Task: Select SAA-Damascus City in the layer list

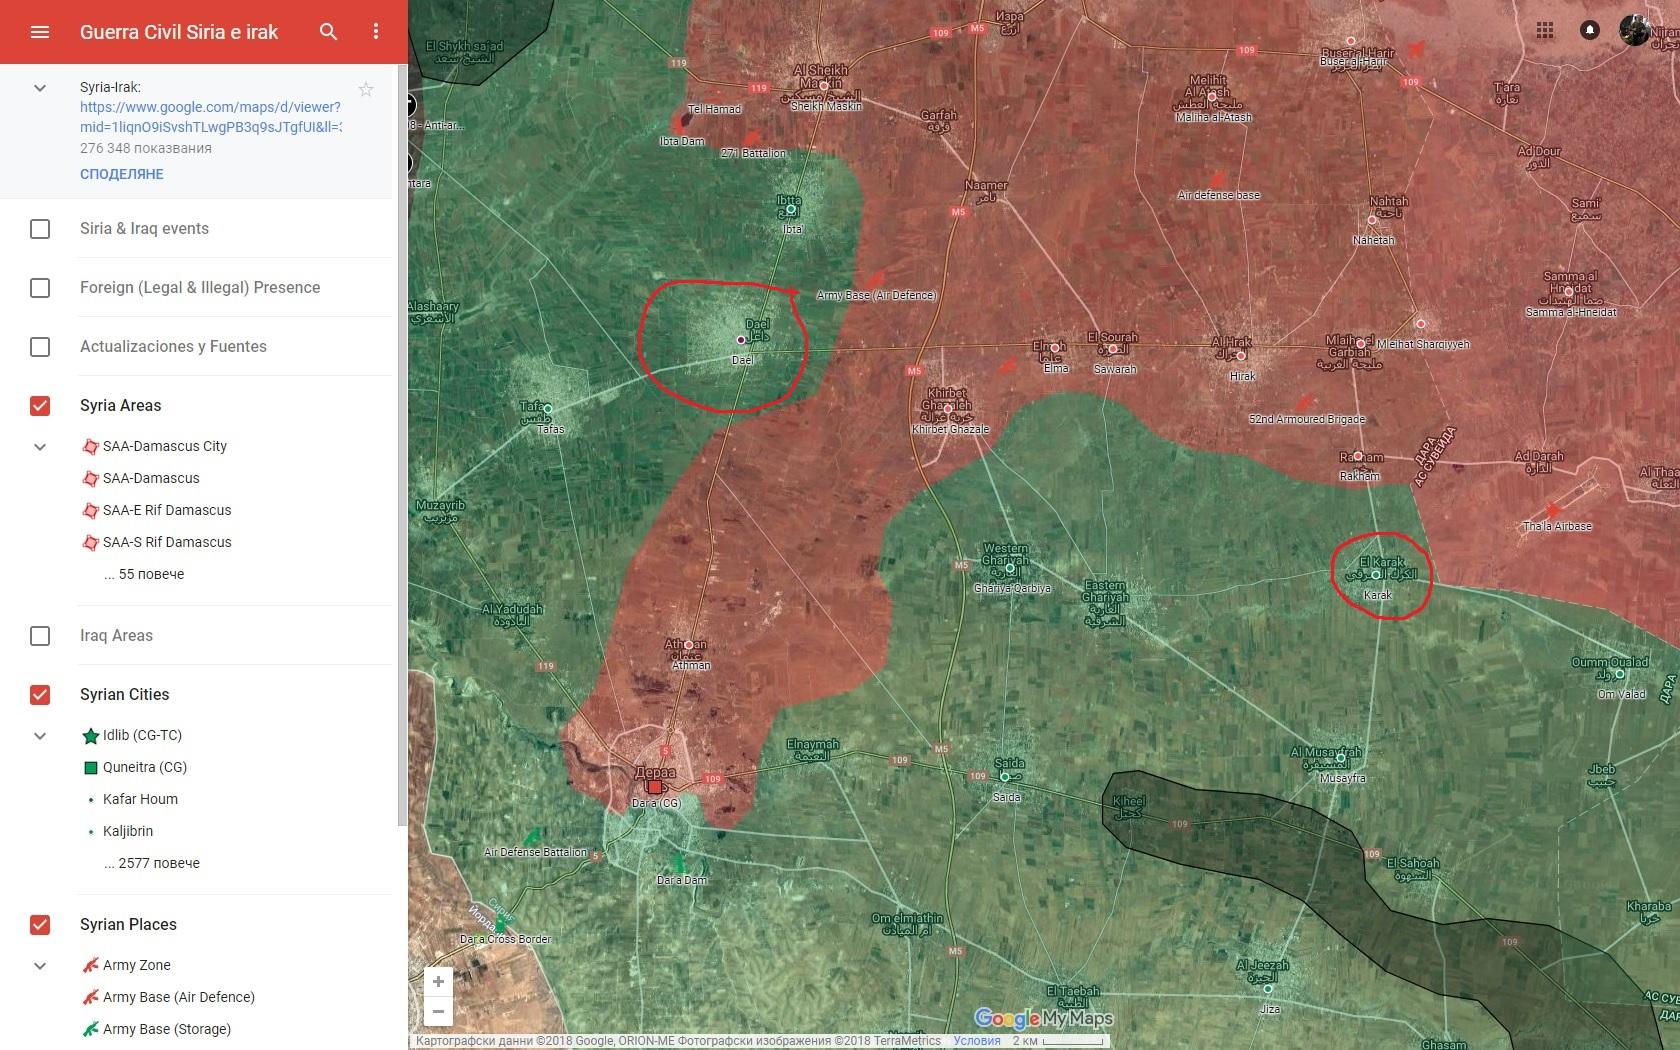Action: pos(165,446)
